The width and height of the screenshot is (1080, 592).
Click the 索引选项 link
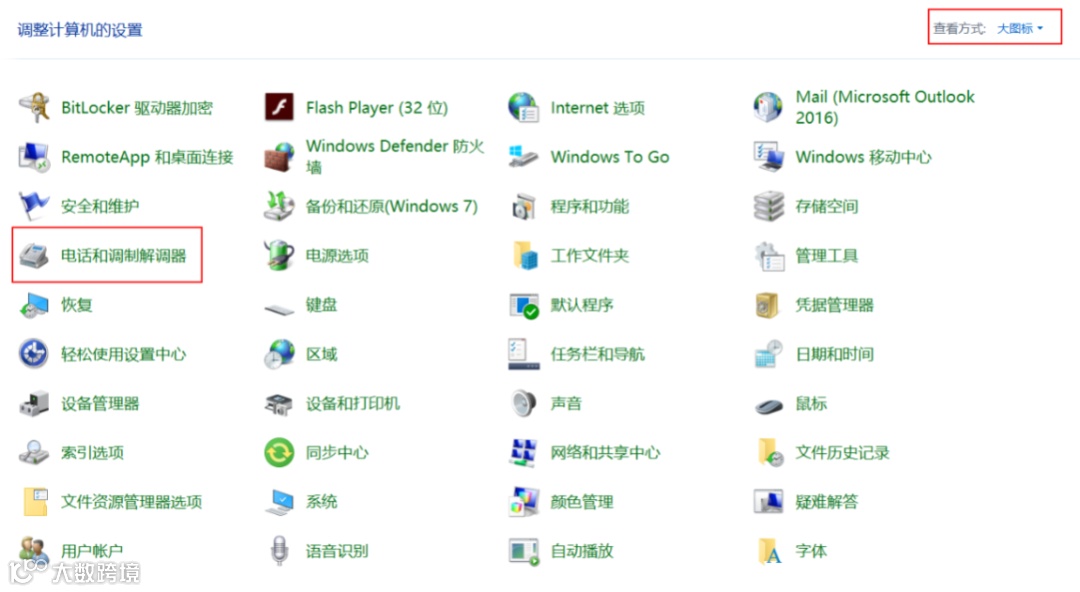[x=92, y=453]
